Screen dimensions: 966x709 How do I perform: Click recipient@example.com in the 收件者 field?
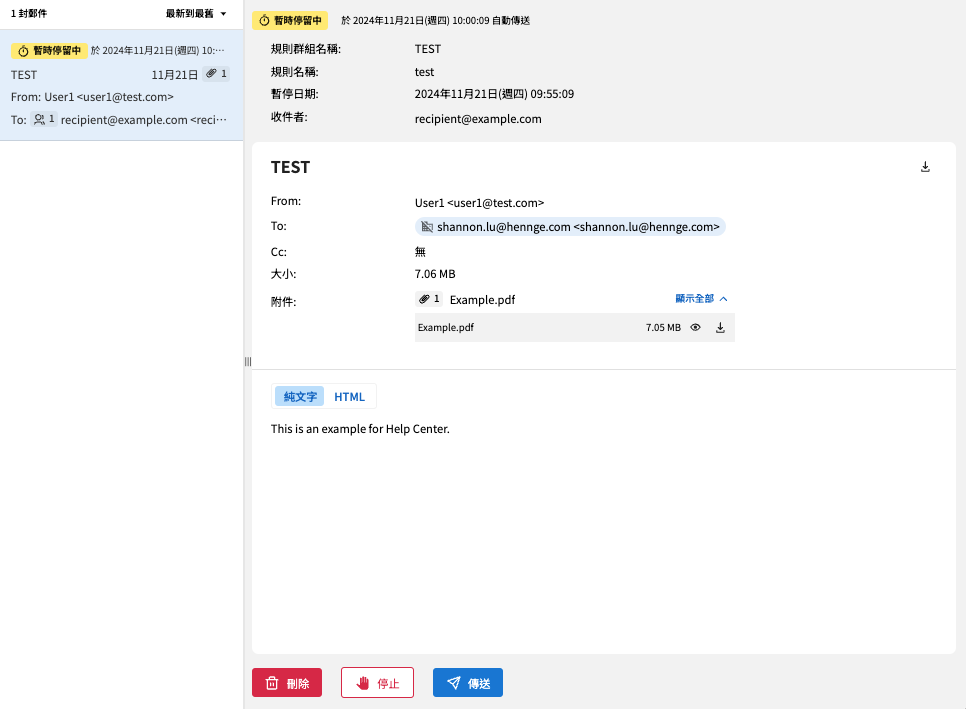pyautogui.click(x=478, y=119)
